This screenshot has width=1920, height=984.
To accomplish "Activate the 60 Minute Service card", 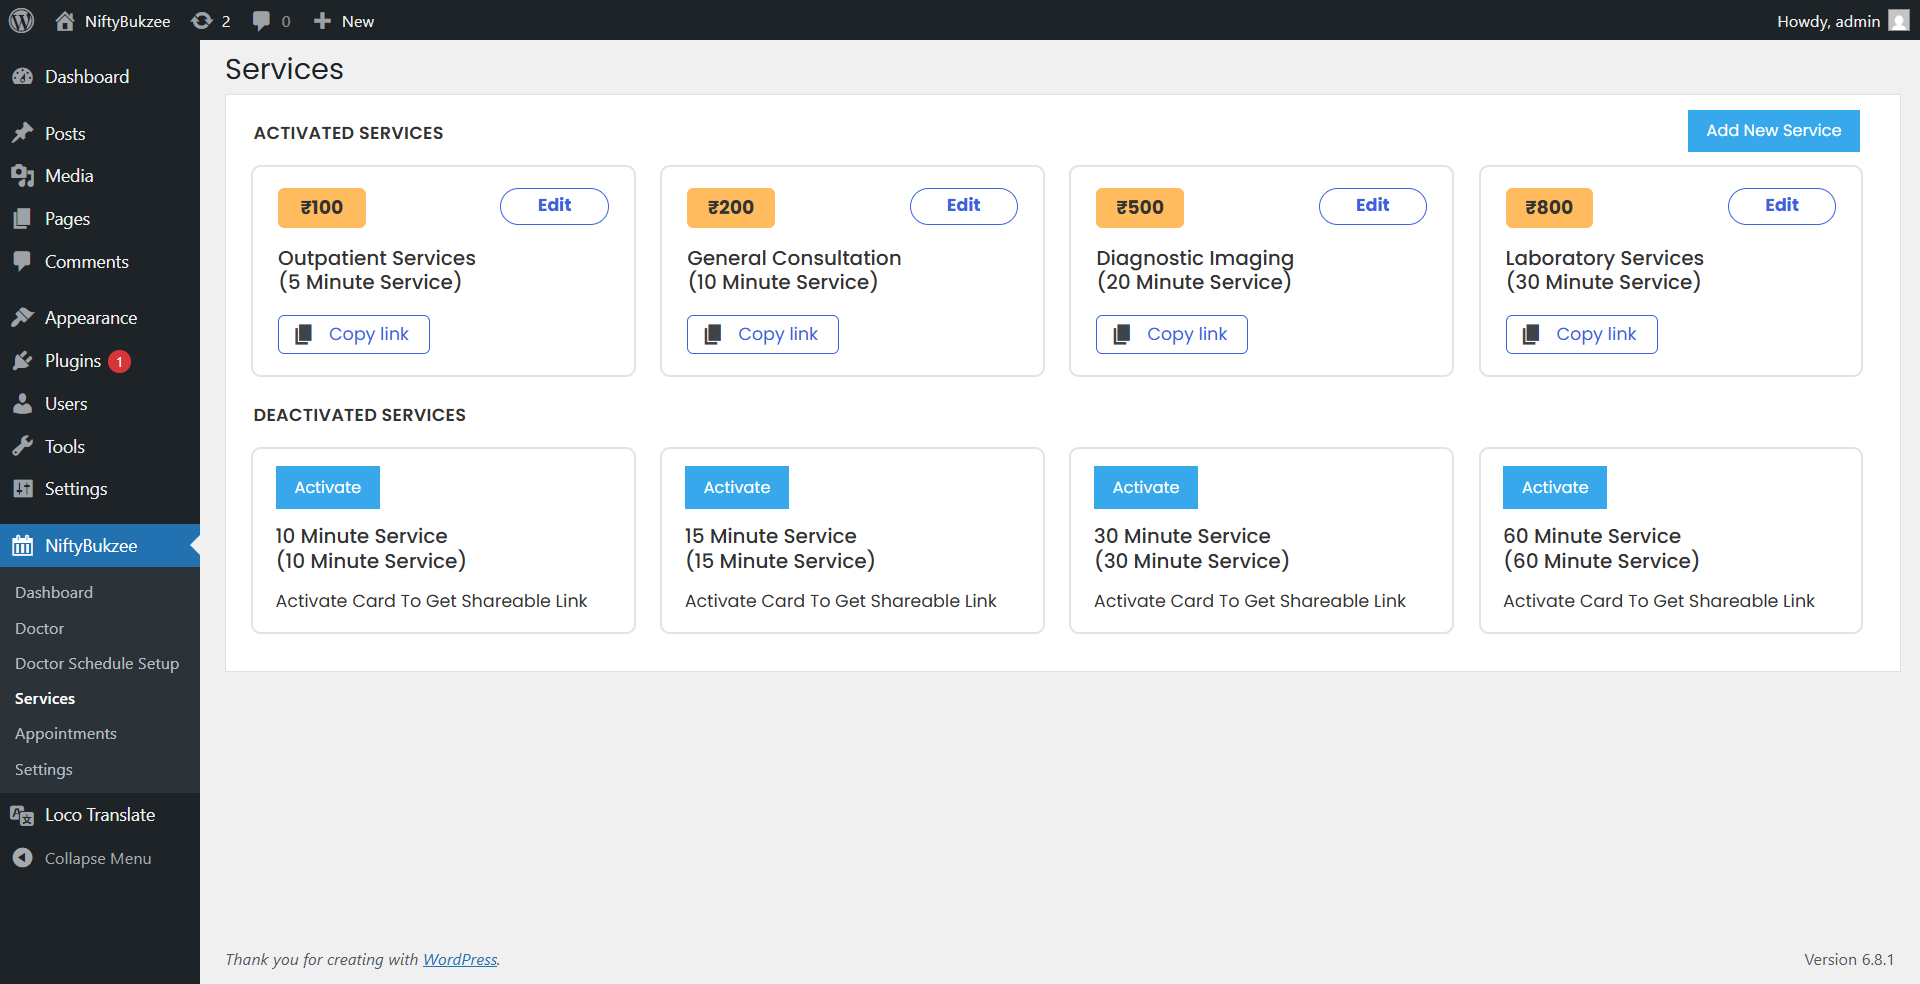I will tap(1554, 487).
